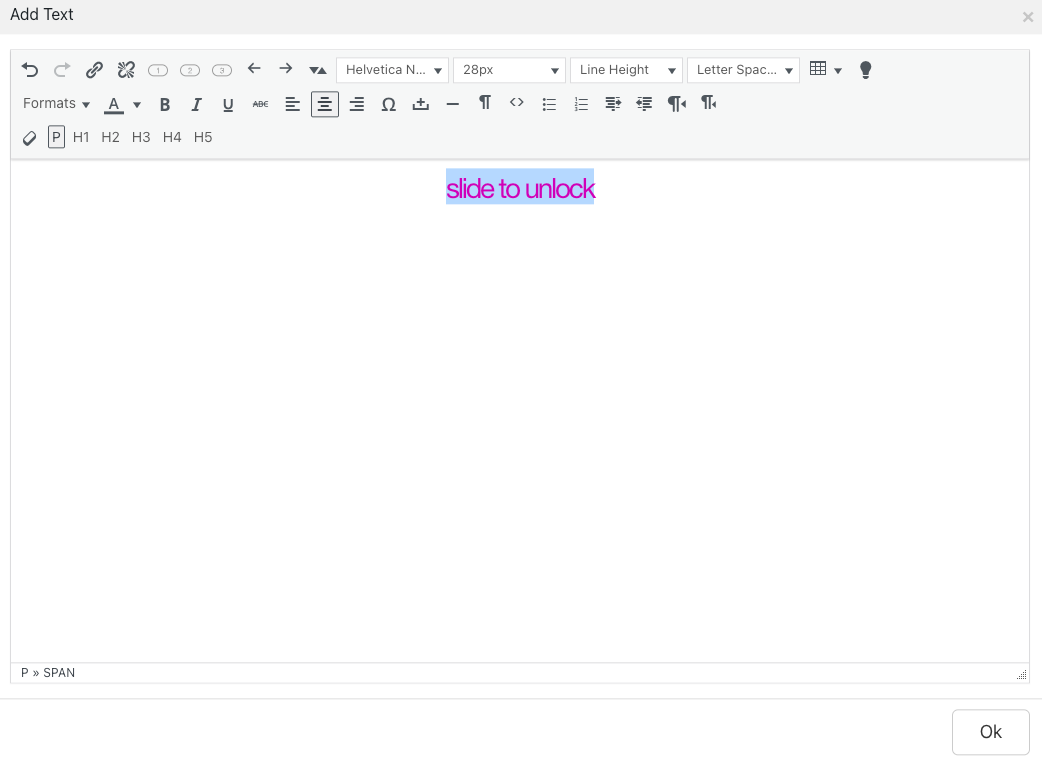This screenshot has height=762, width=1042.
Task: Expand the Line Height dropdown
Action: point(626,70)
